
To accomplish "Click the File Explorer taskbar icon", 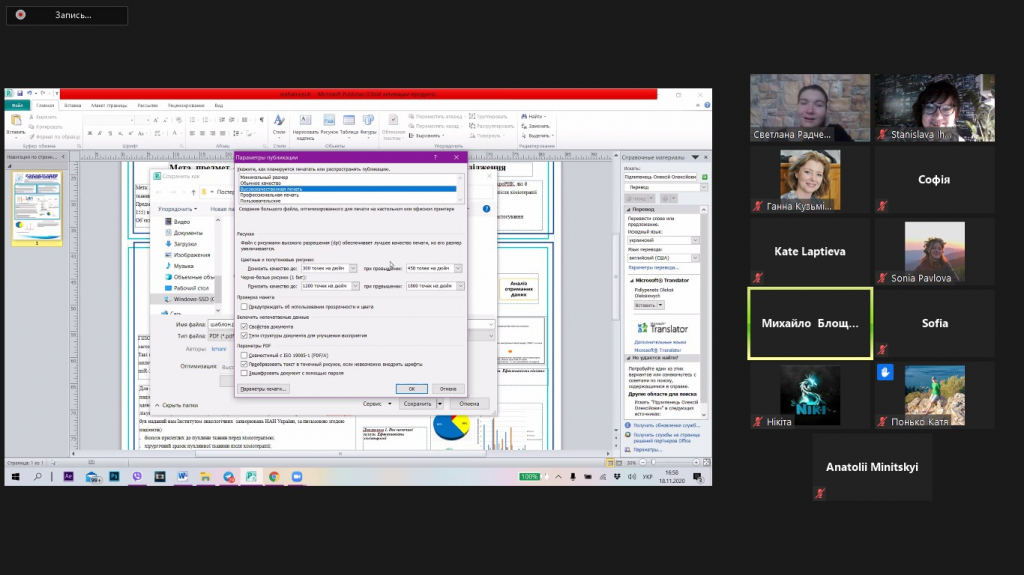I will 205,477.
